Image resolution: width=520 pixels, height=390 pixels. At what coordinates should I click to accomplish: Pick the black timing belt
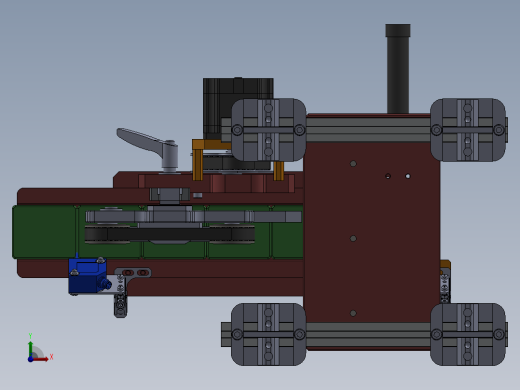point(170,234)
